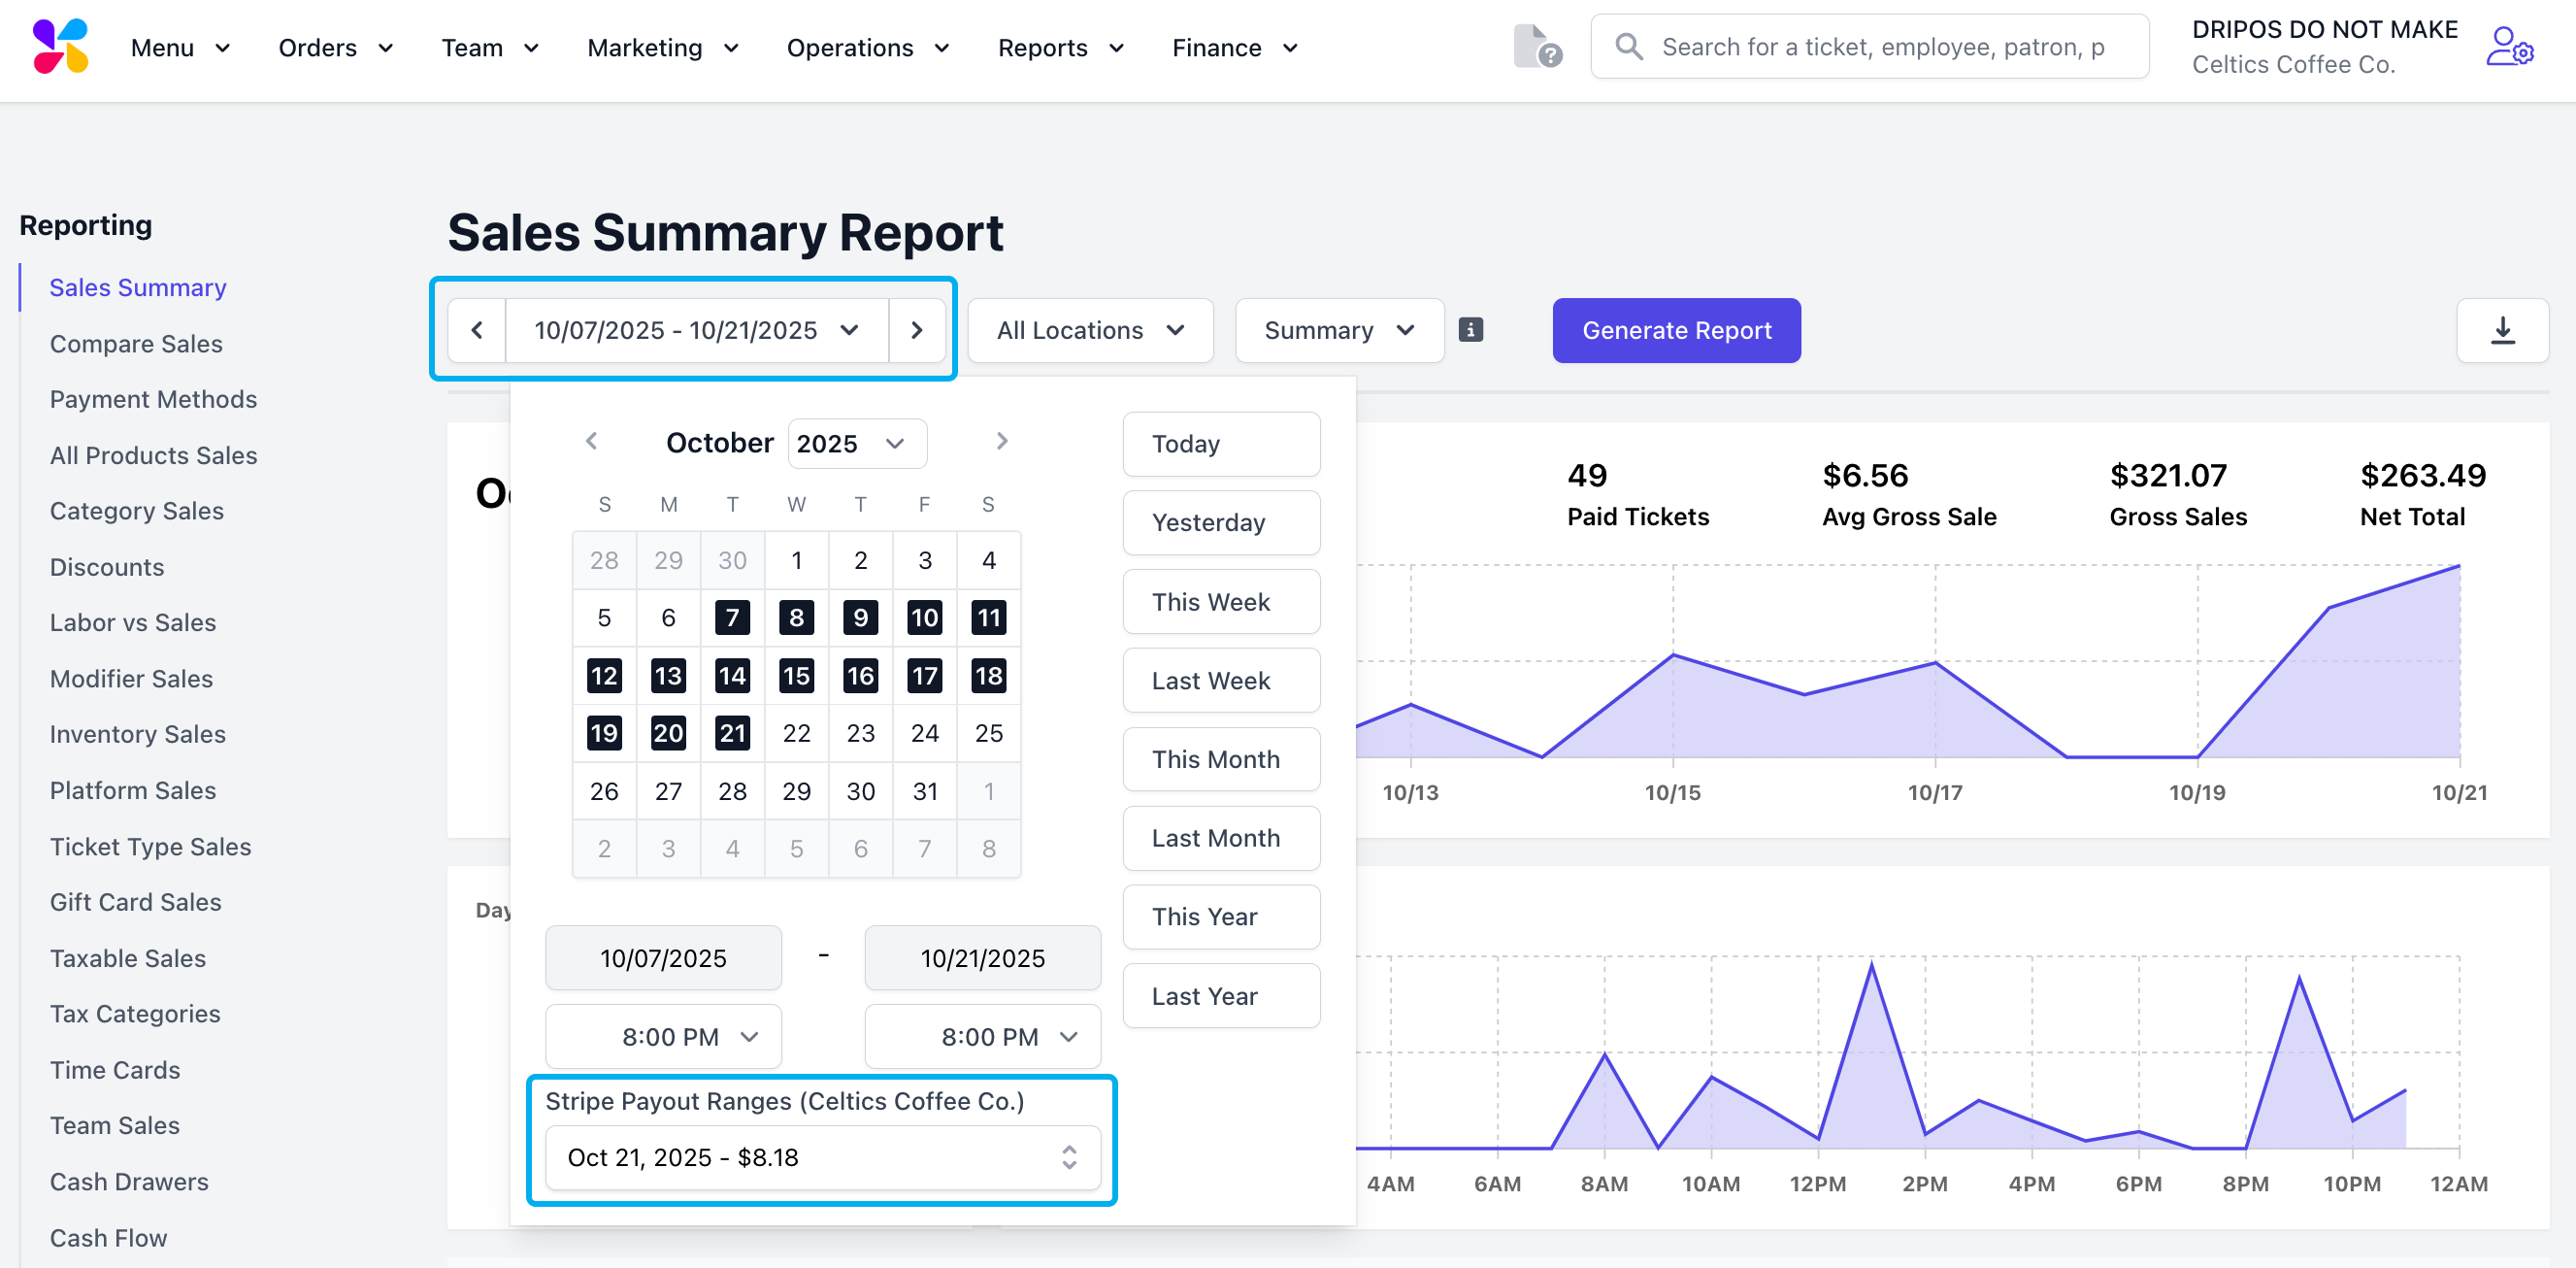Click the search ticket input field

coord(1882,47)
